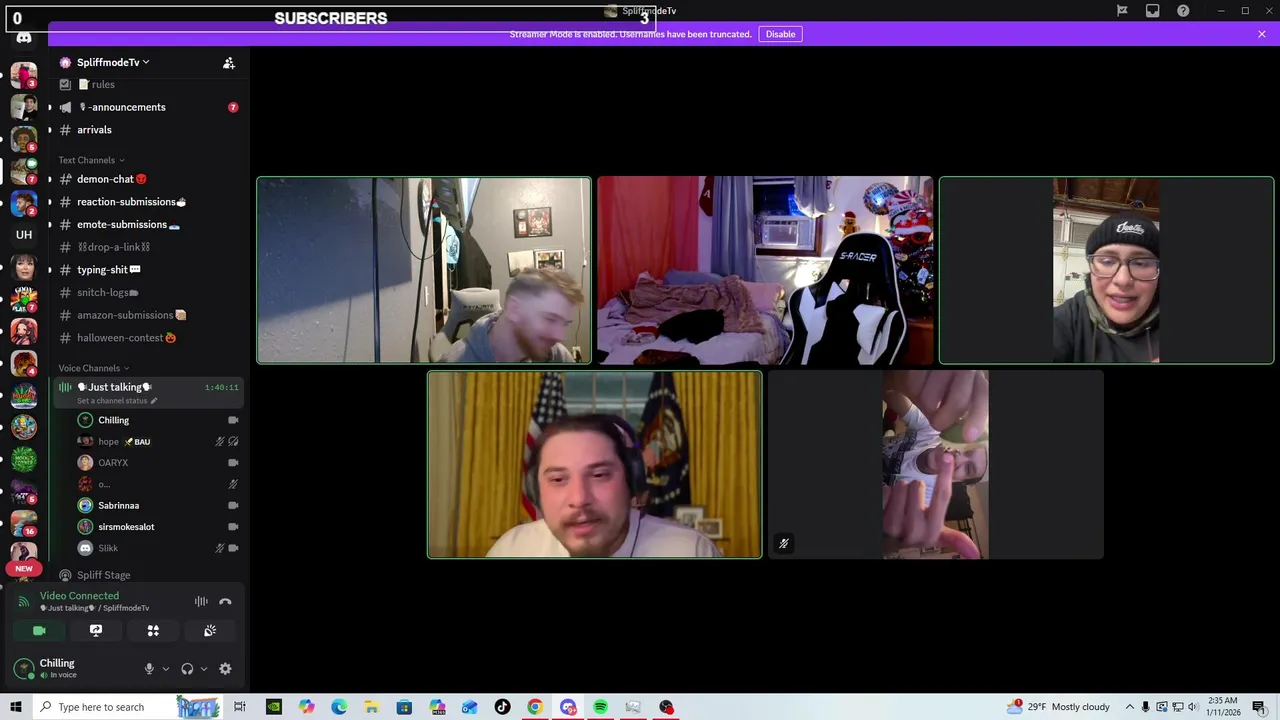Screen dimensions: 1280x720
Task: Select user hope in voice list
Action: [158, 442]
